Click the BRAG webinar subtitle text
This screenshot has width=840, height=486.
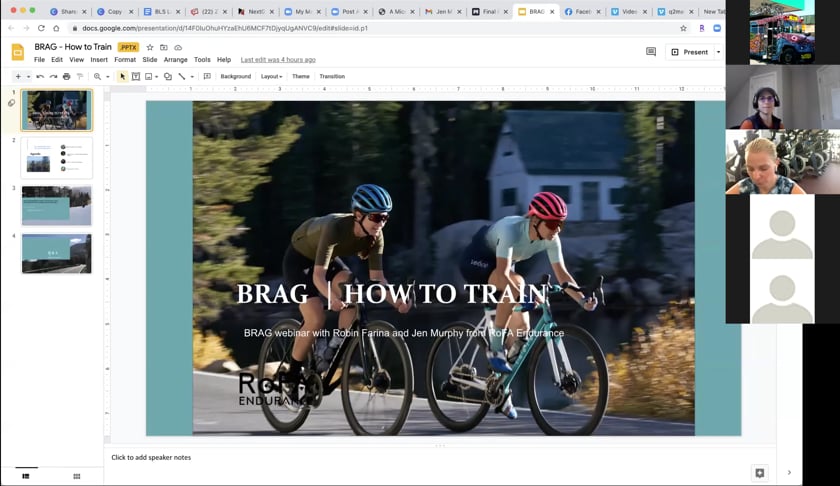point(404,333)
